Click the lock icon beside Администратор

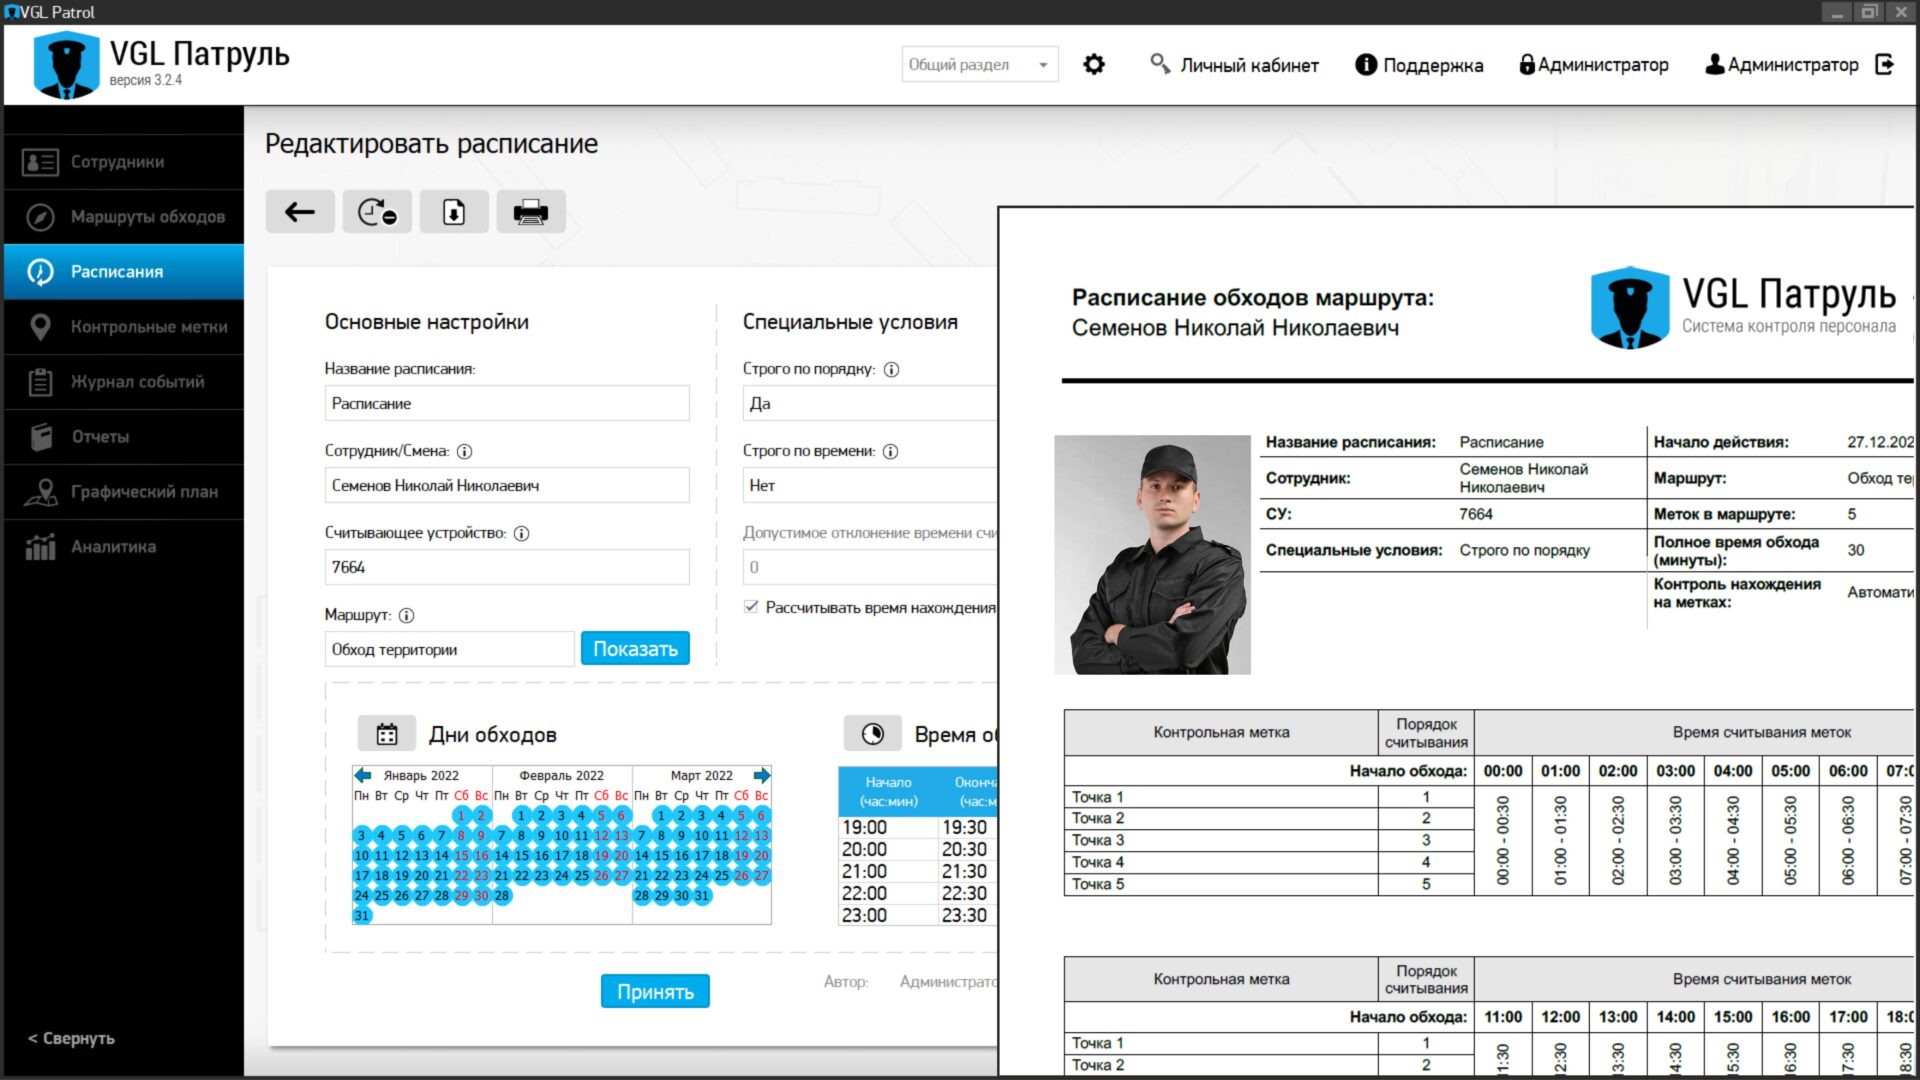[x=1527, y=65]
